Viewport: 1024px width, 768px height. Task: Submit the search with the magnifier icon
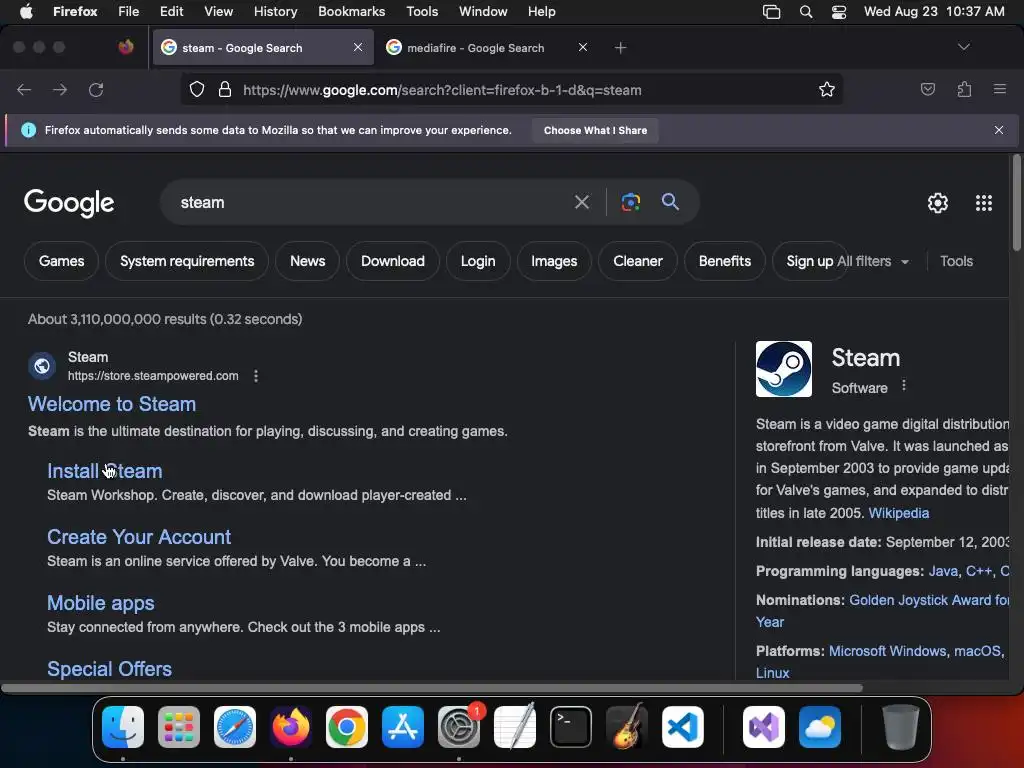[x=670, y=202]
